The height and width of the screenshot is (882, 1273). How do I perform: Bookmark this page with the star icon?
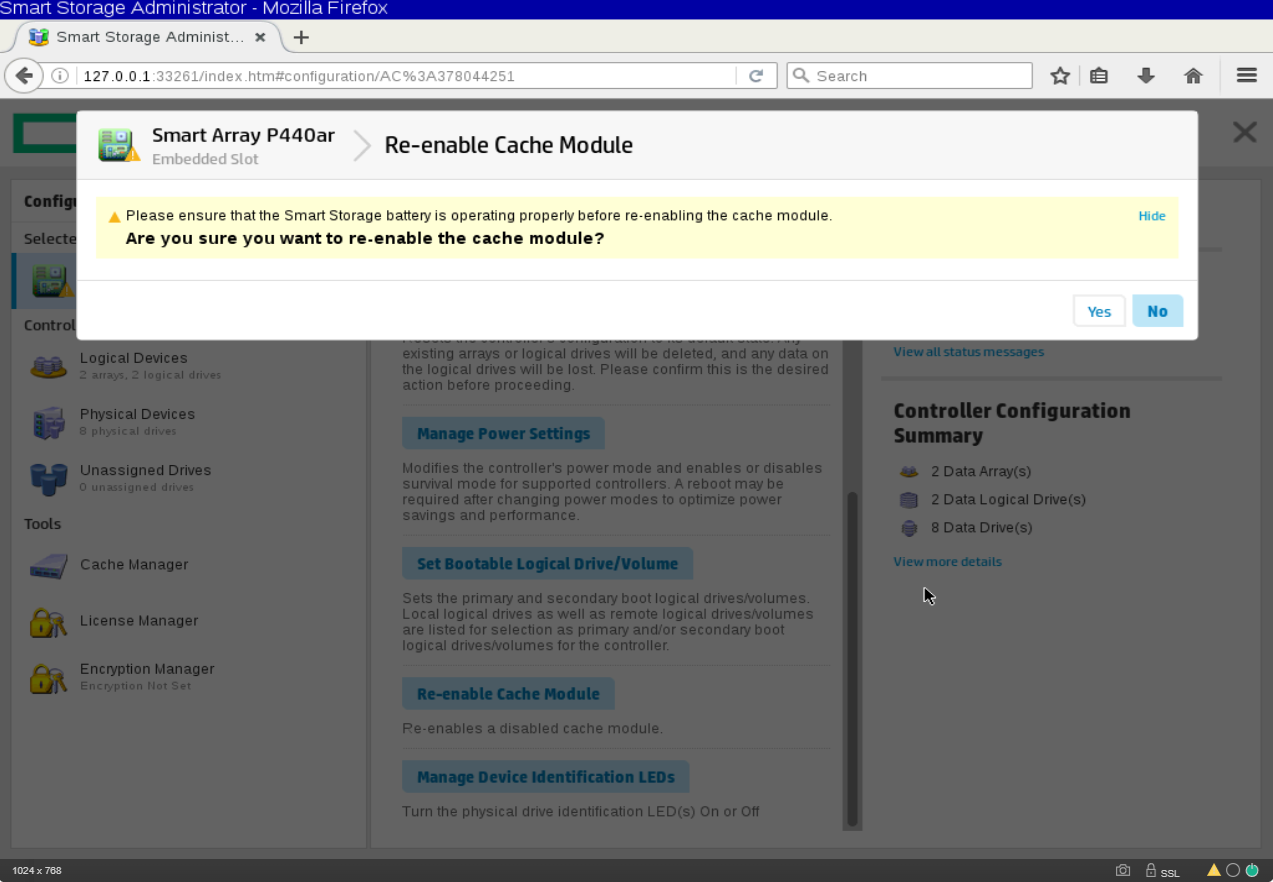(1060, 76)
